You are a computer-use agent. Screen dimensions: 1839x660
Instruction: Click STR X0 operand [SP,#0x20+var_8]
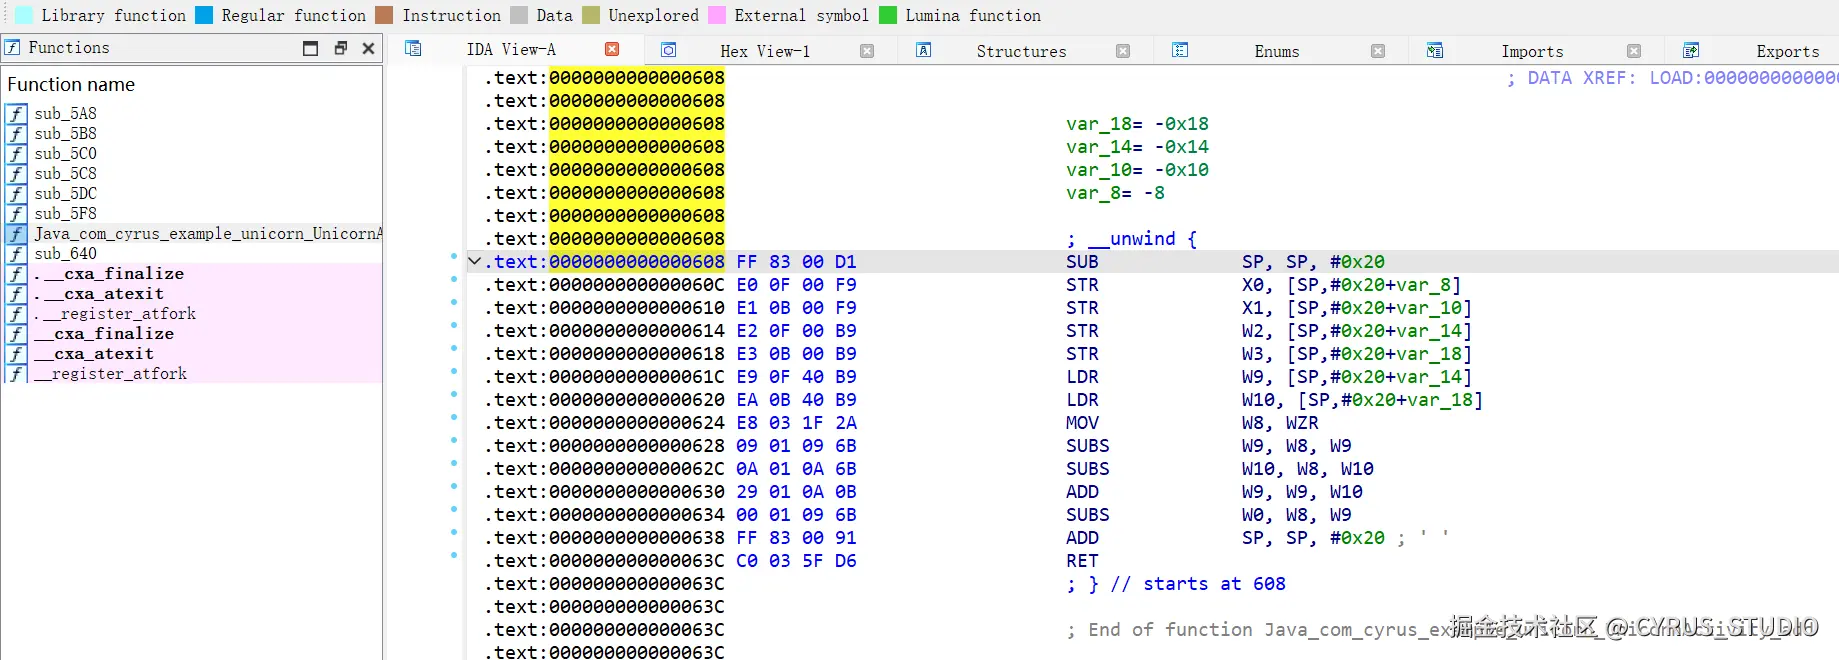1373,285
